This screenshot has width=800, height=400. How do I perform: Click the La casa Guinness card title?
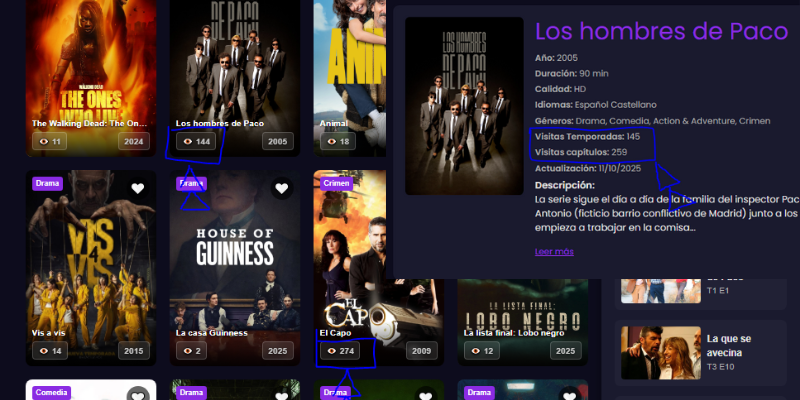(212, 333)
